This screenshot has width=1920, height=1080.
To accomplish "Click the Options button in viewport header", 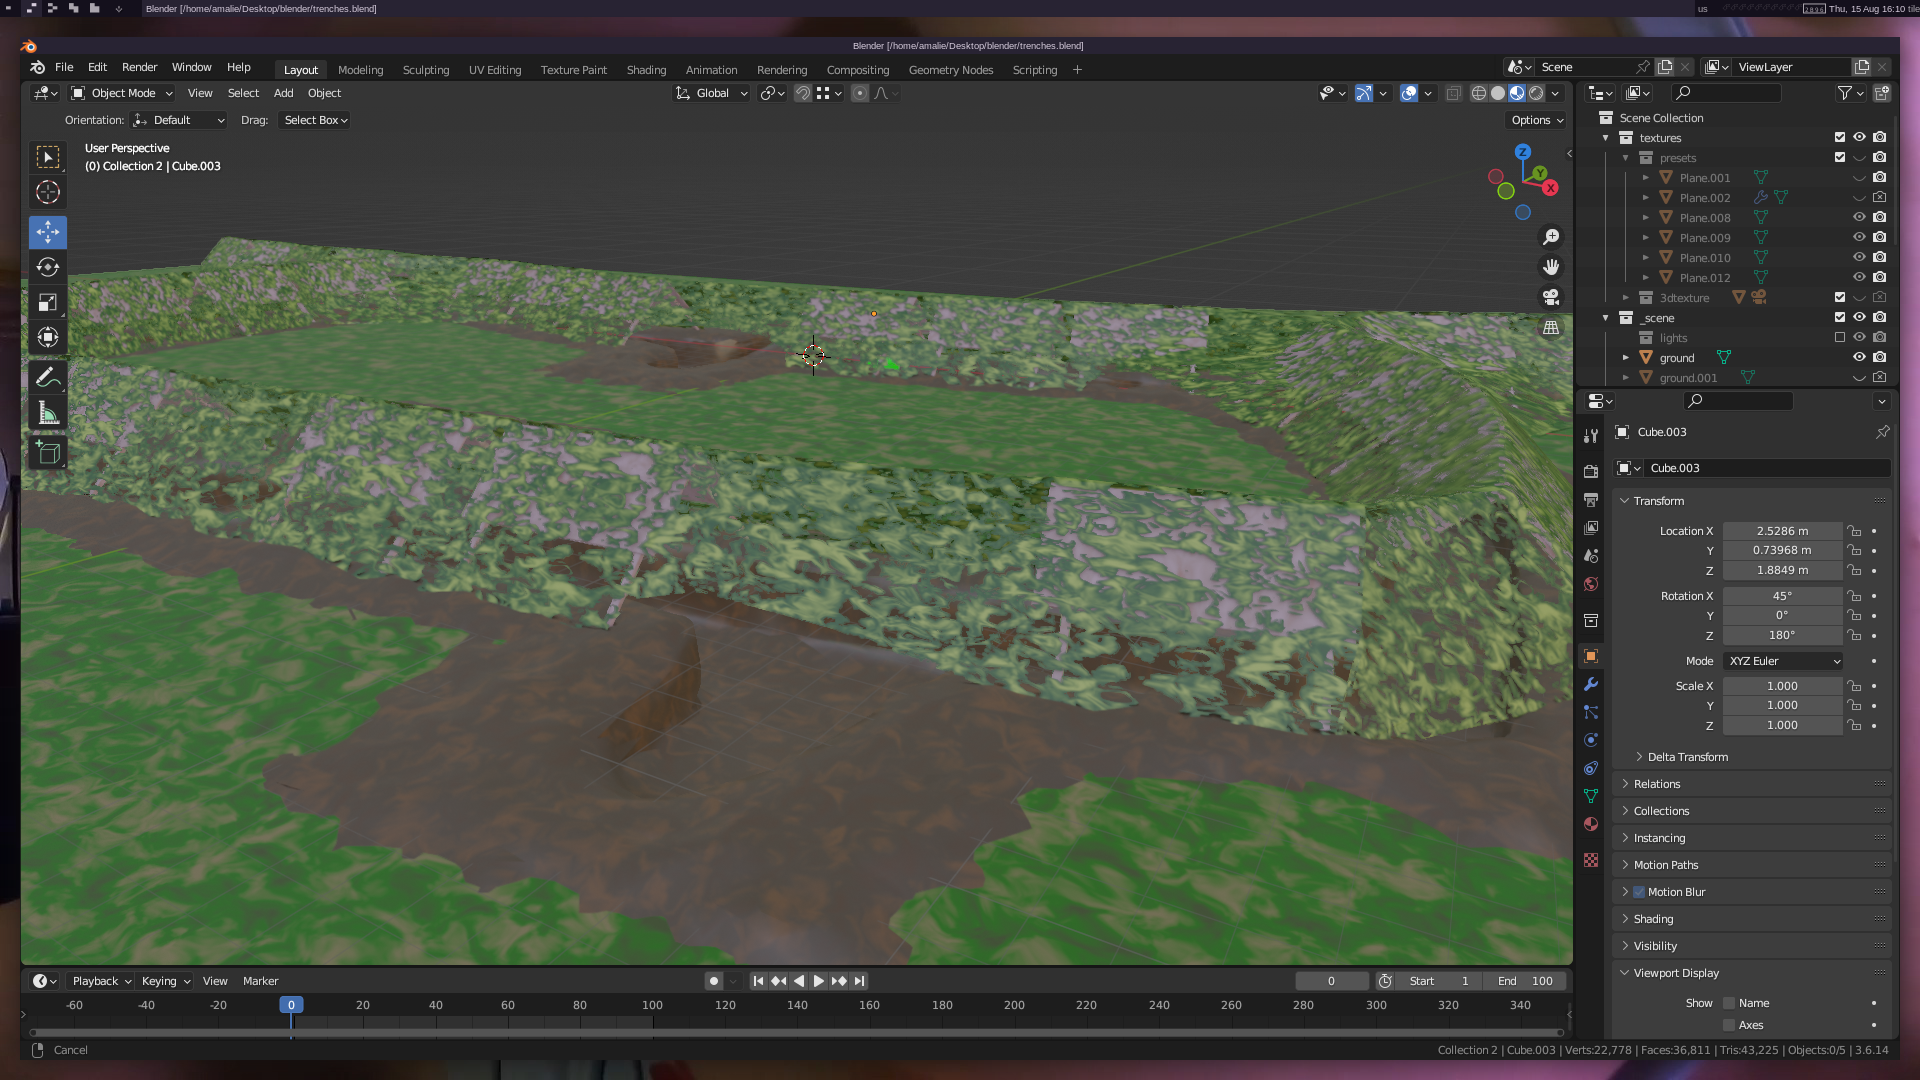I will (x=1537, y=120).
